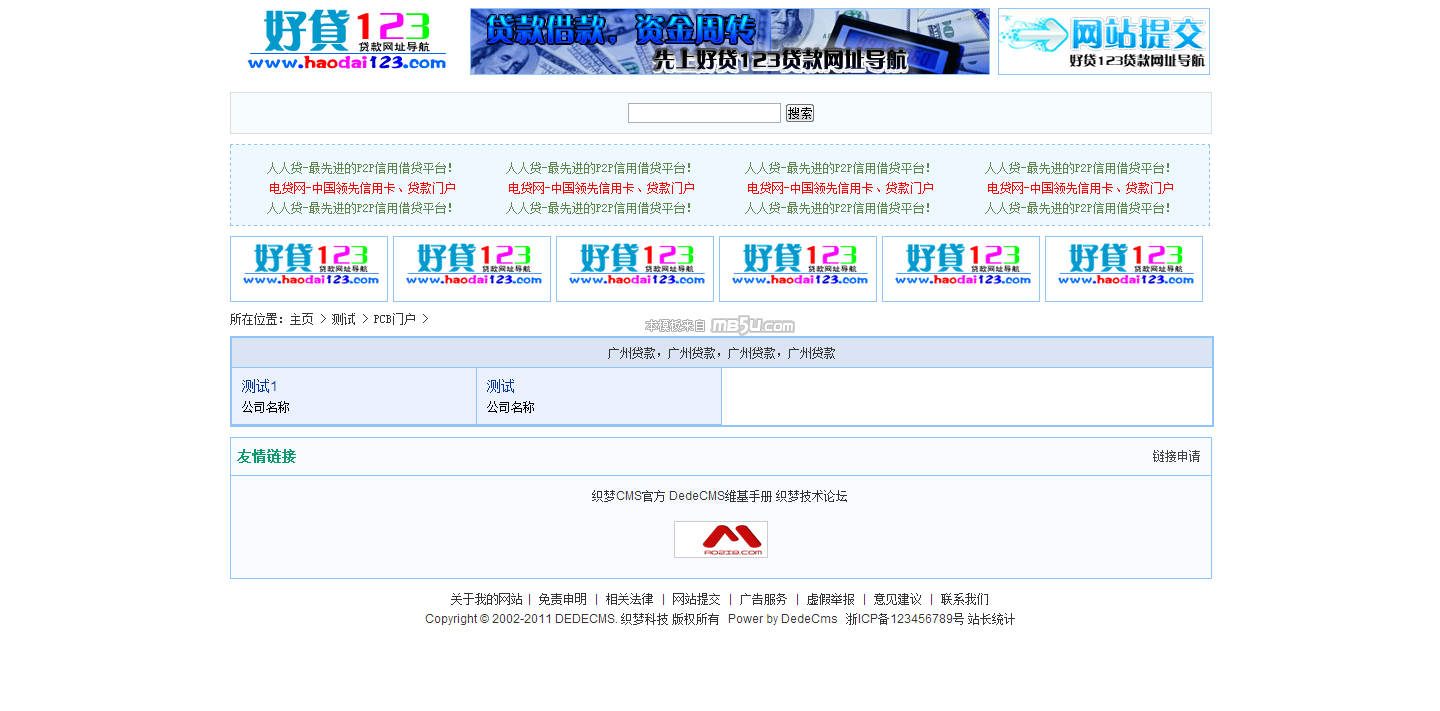Click the 贷款借款 资金周转 banner ad
The width and height of the screenshot is (1440, 711).
pos(729,42)
